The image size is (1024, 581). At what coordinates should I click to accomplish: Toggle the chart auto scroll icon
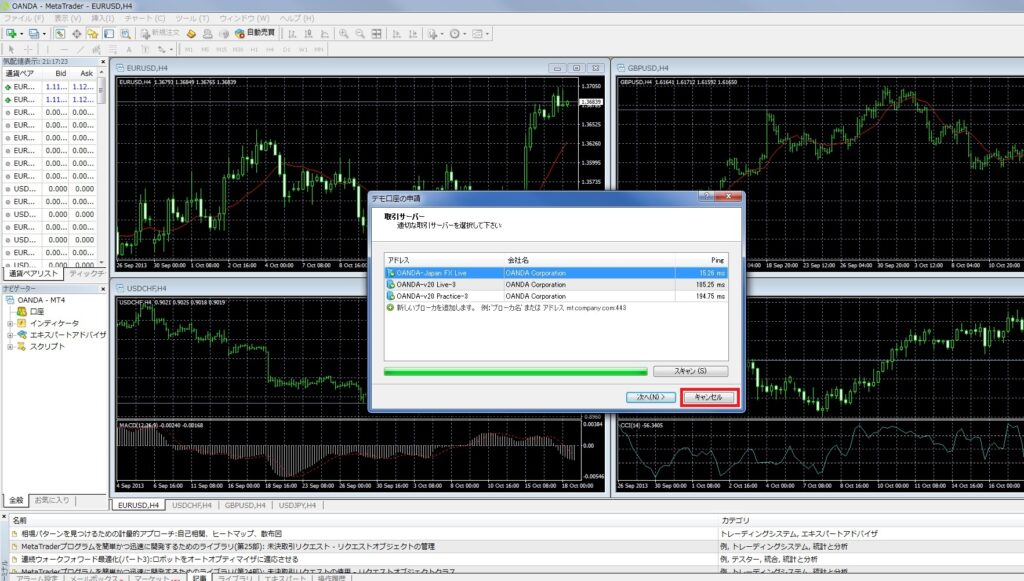click(x=396, y=34)
